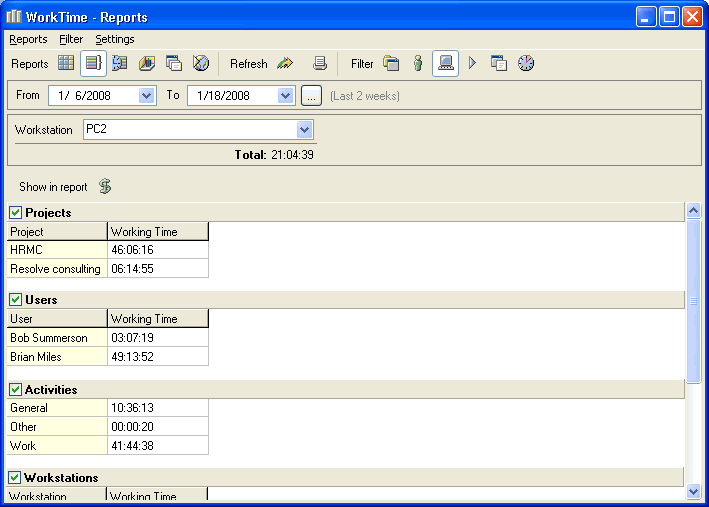Select the Bob Summerson user row
Screen dimensions: 709x507
coord(108,338)
